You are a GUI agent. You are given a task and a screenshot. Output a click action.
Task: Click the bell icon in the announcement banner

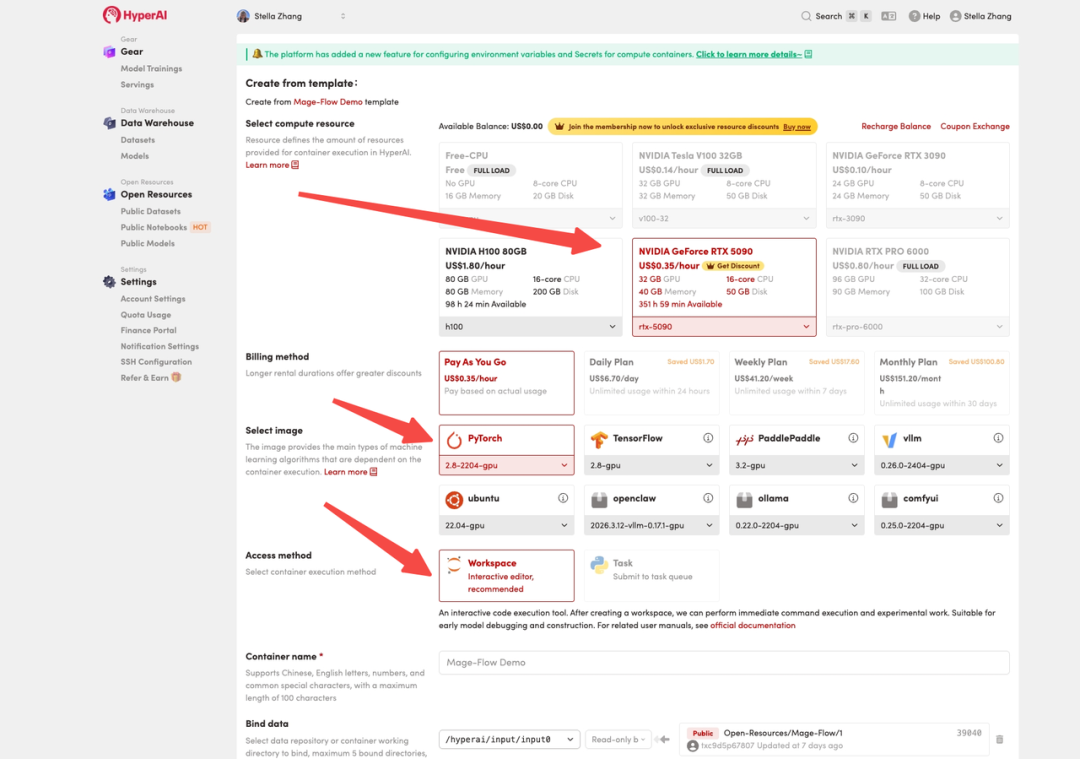click(x=257, y=54)
